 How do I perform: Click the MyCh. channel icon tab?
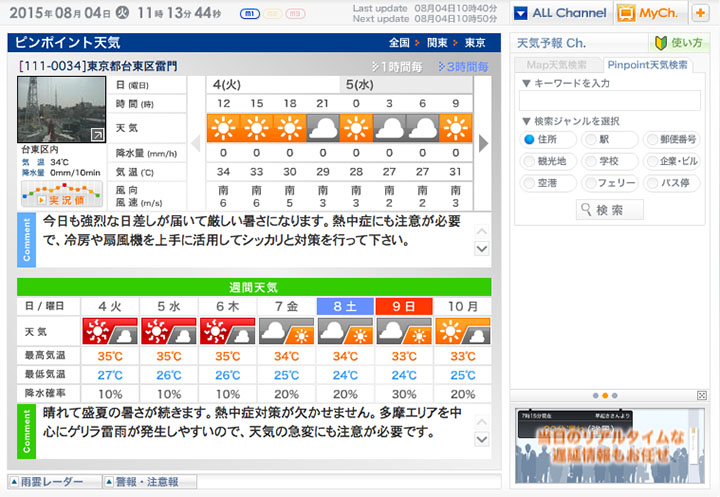pos(648,13)
